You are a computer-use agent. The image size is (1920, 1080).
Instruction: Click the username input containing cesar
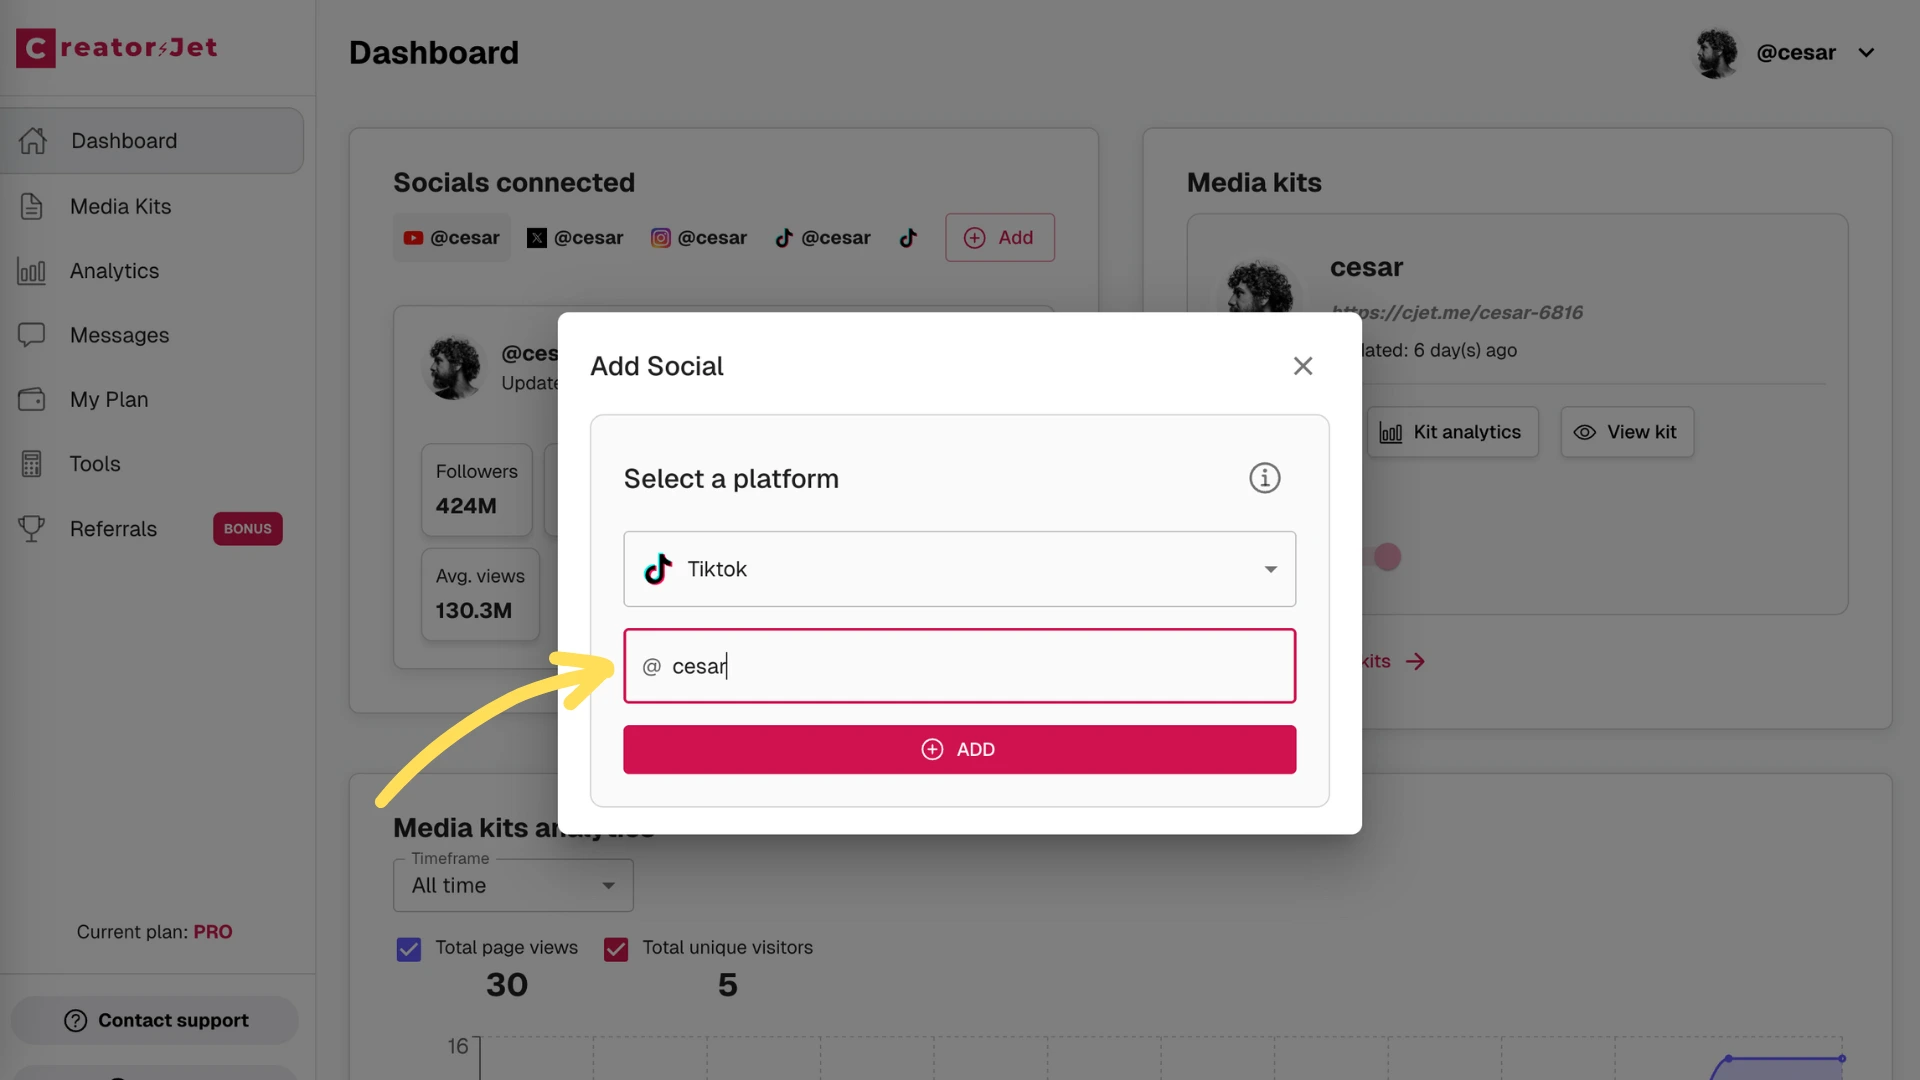(x=958, y=666)
